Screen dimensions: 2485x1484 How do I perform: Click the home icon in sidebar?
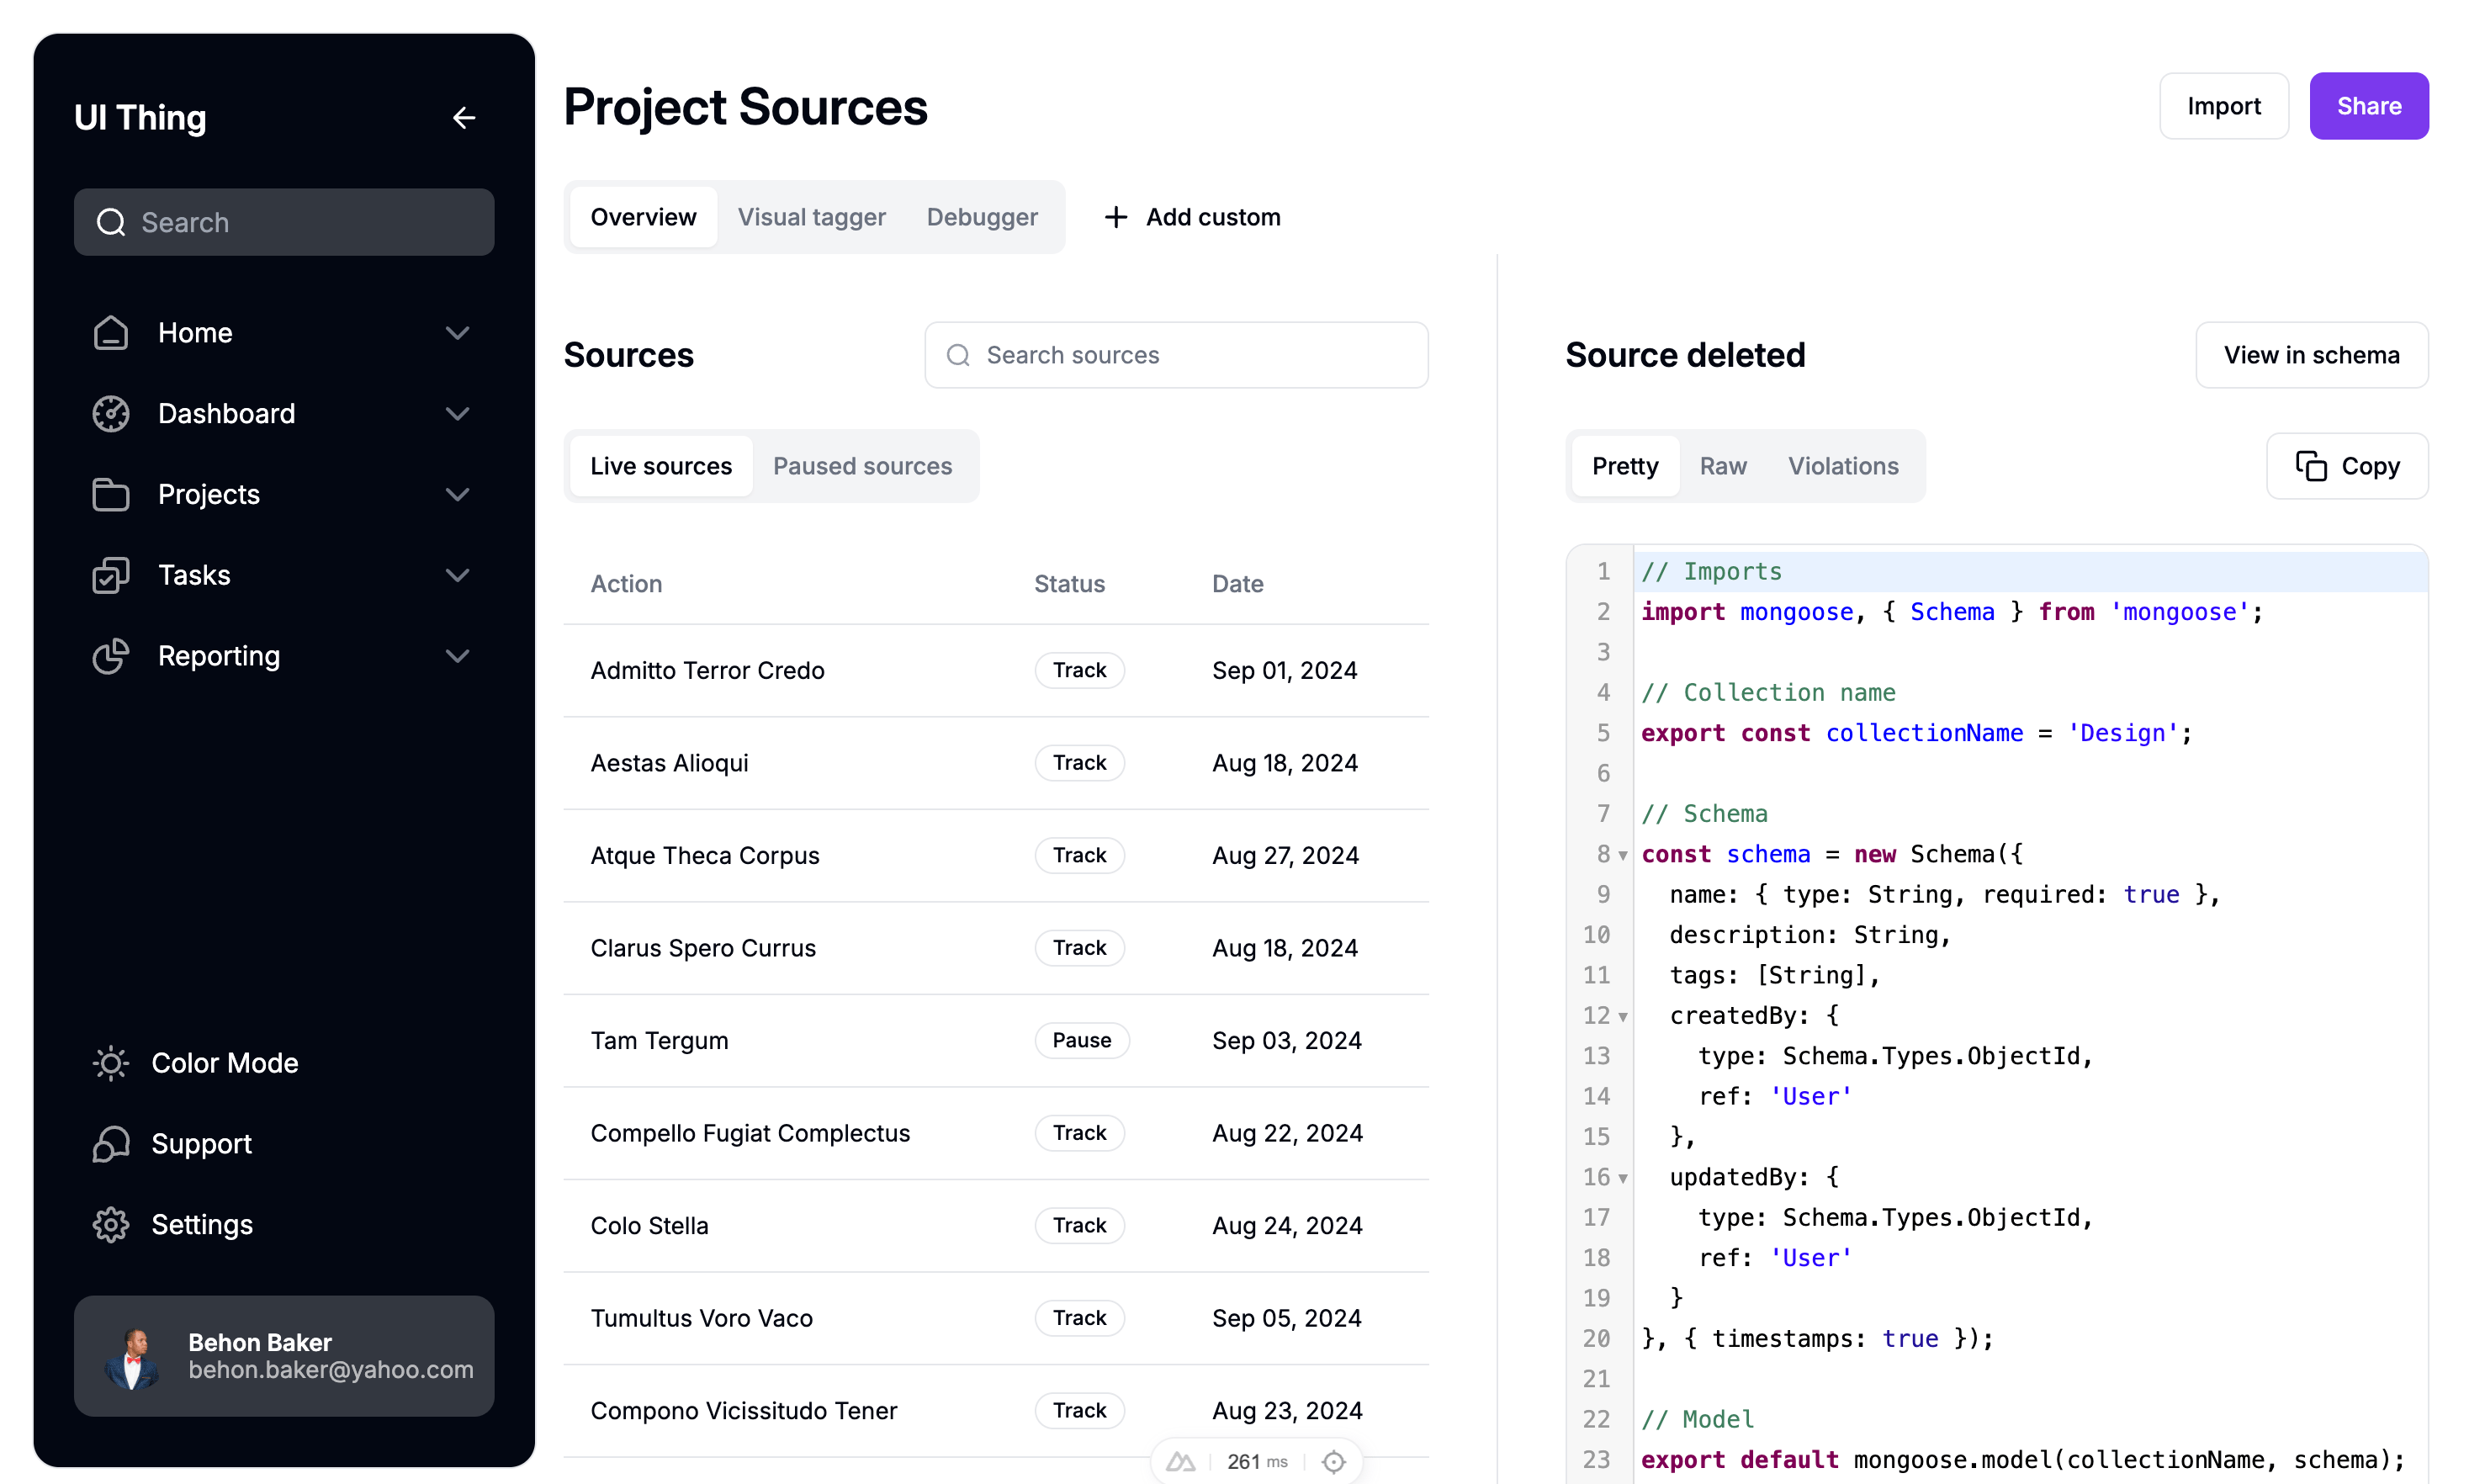(x=111, y=331)
